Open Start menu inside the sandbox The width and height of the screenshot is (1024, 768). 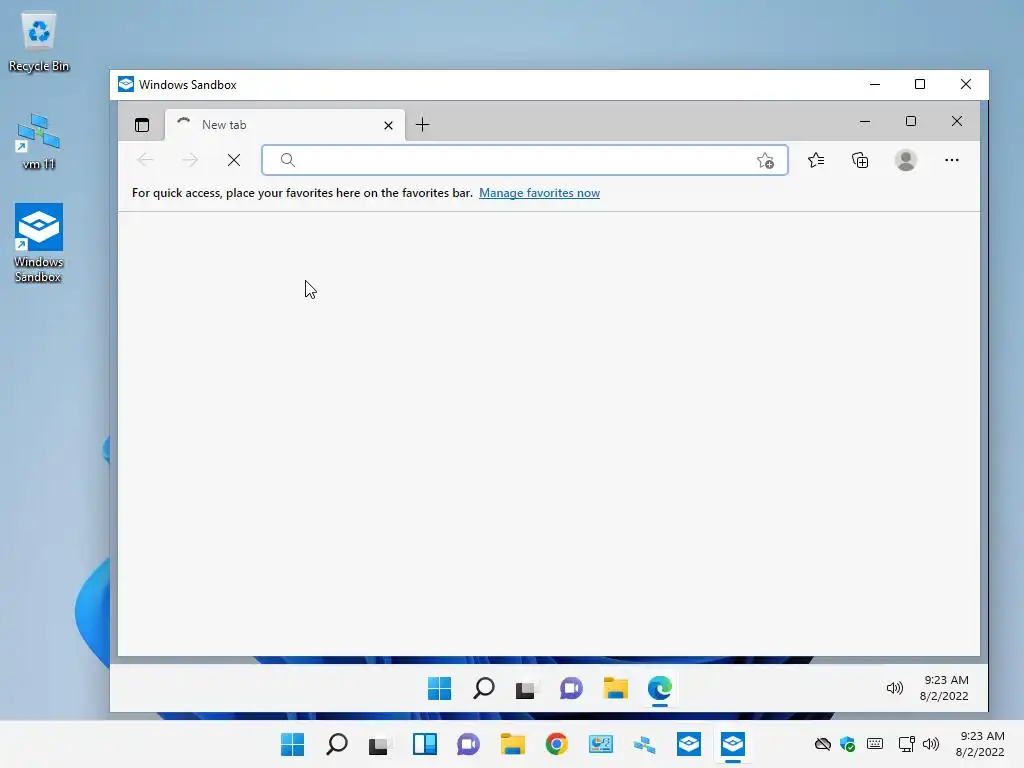point(440,688)
